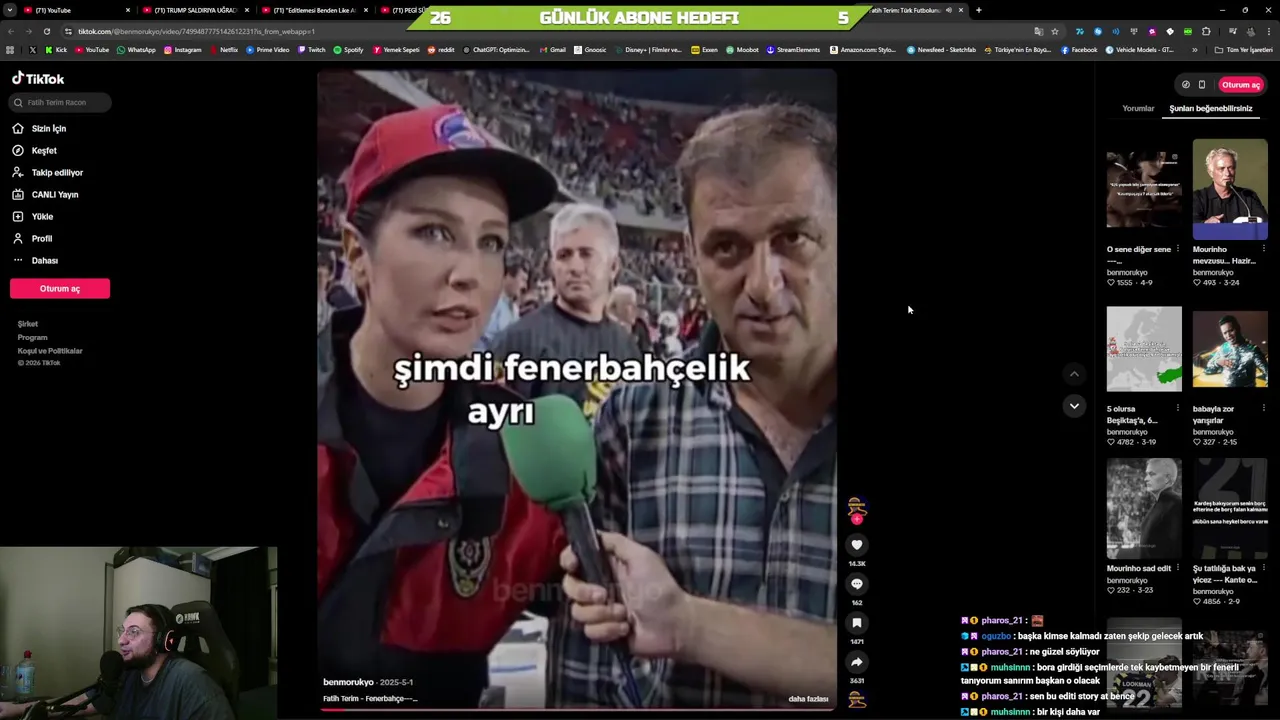Open the spinning music disc icon
Image resolution: width=1280 pixels, height=720 pixels.
coord(857,700)
